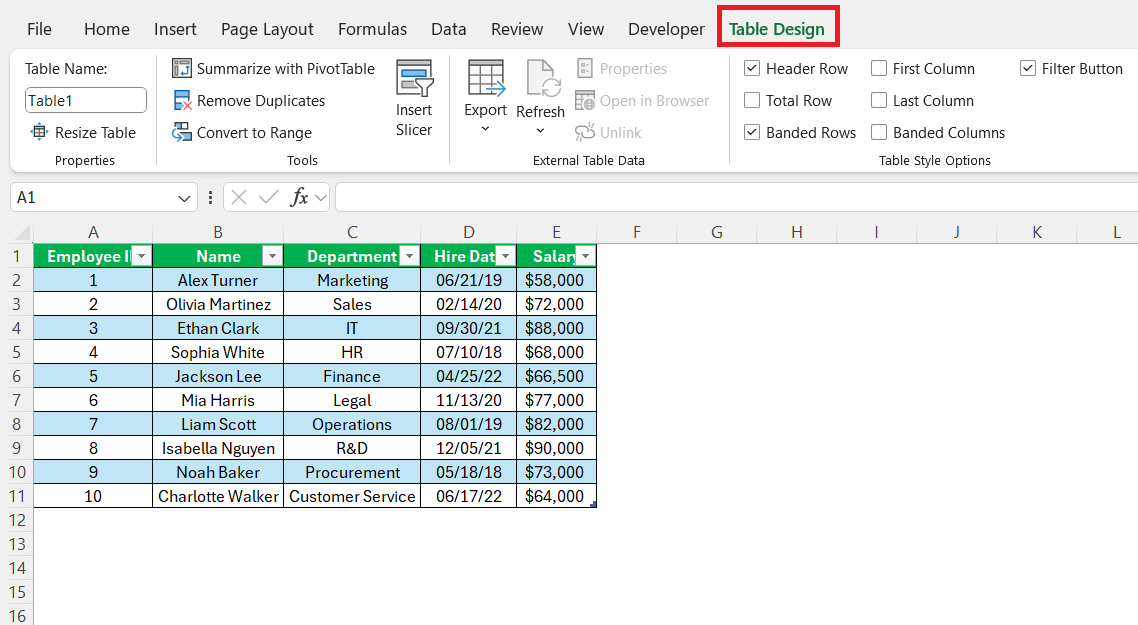Click the cell containing Jackson Lee

pos(218,376)
